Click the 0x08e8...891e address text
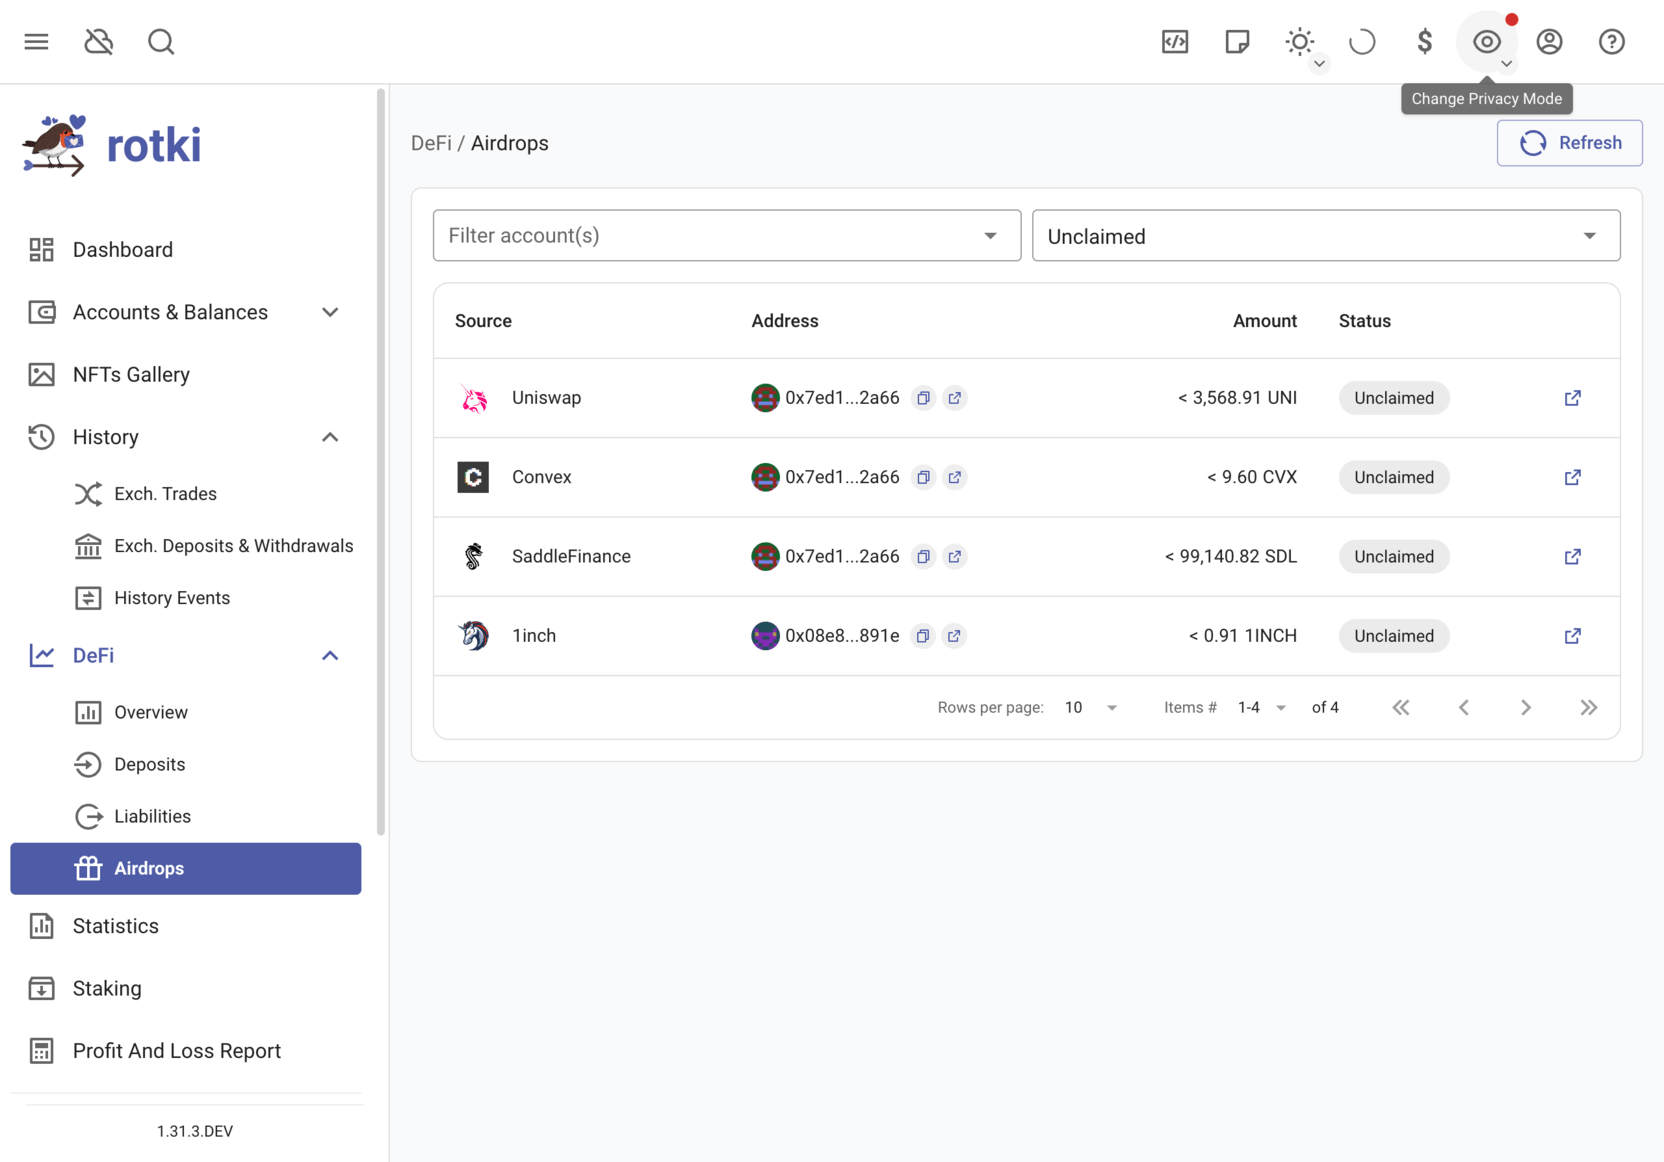 coord(842,636)
